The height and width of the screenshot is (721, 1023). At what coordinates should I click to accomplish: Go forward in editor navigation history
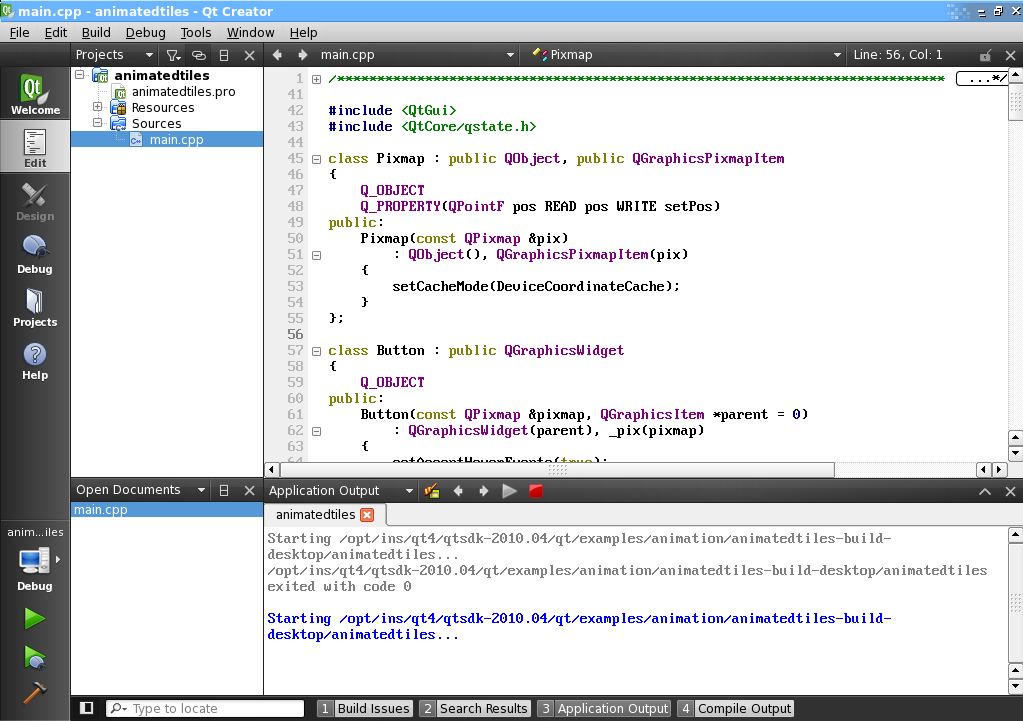(302, 55)
